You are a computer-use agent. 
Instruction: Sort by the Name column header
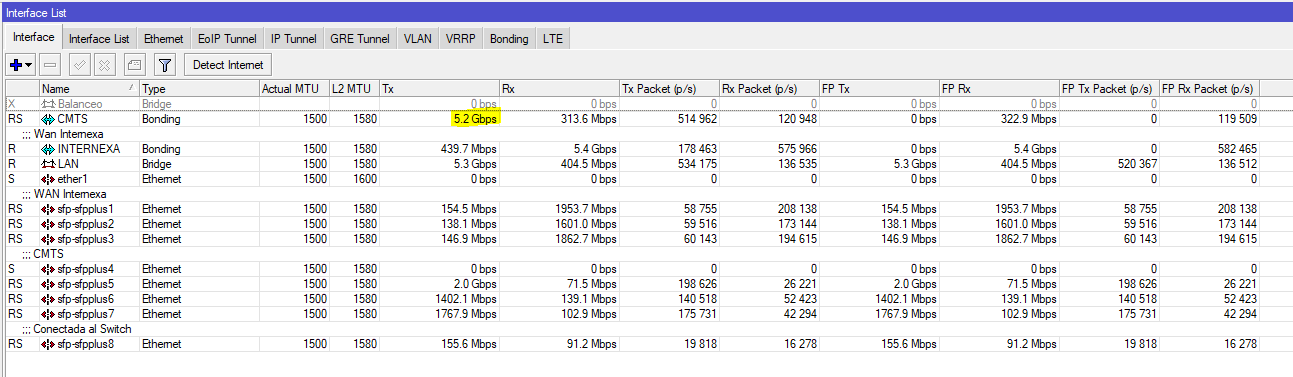(89, 89)
